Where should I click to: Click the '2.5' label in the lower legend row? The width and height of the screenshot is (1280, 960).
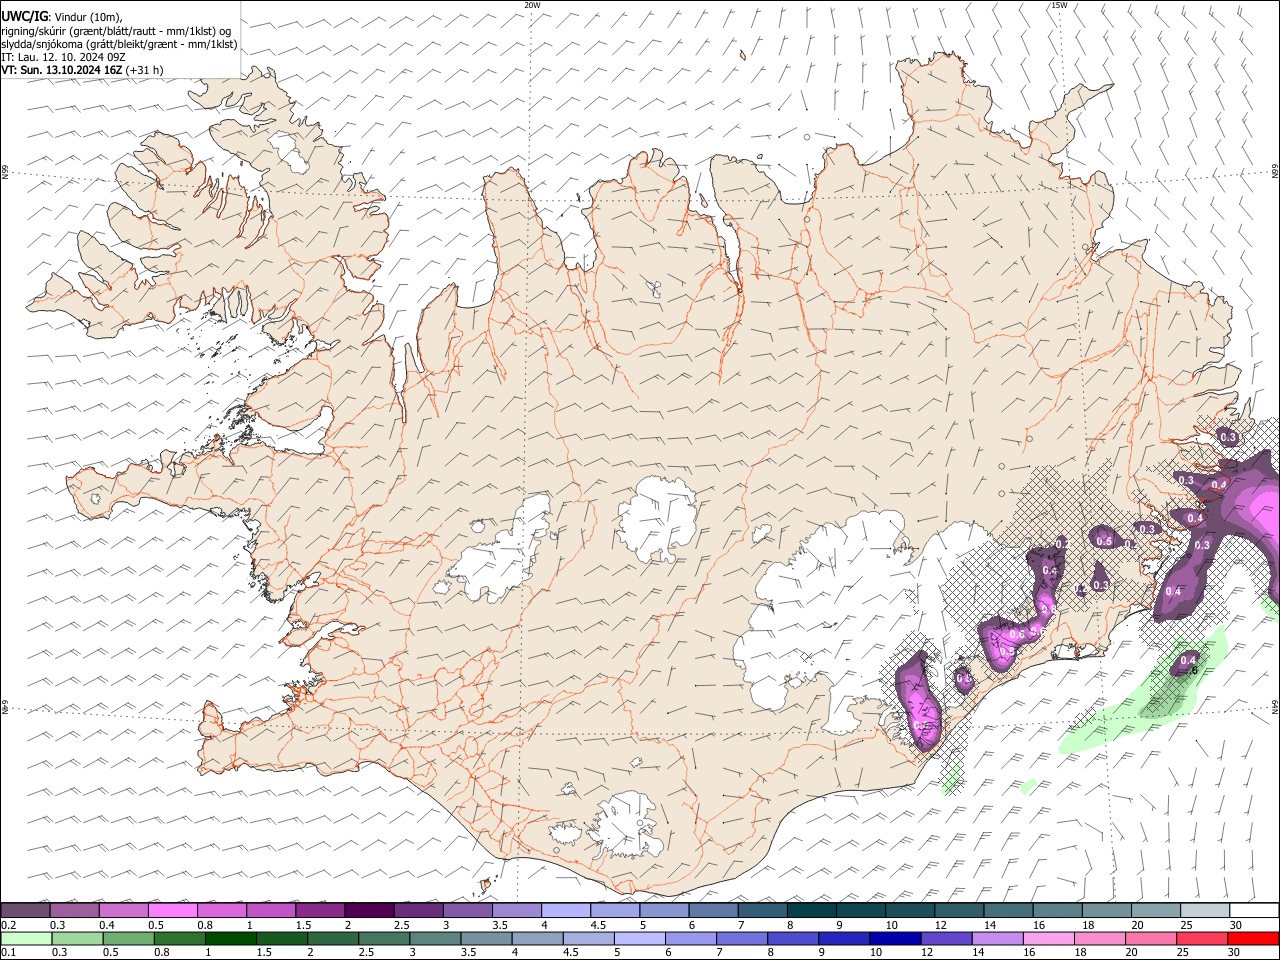click(367, 952)
